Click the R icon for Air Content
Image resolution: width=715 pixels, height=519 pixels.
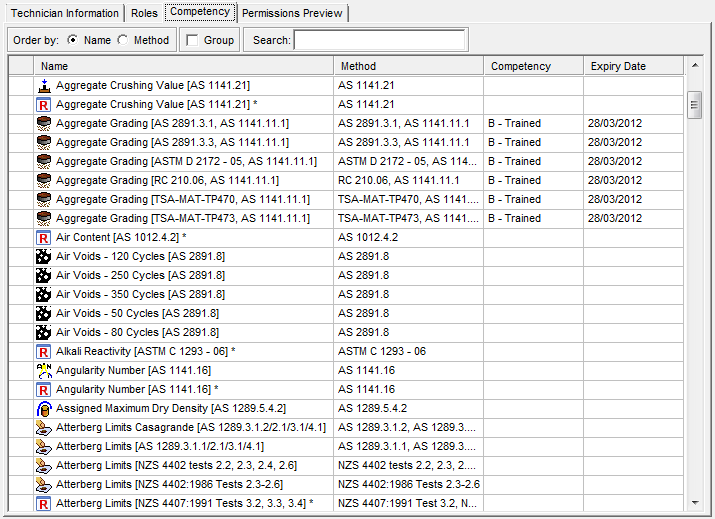43,238
